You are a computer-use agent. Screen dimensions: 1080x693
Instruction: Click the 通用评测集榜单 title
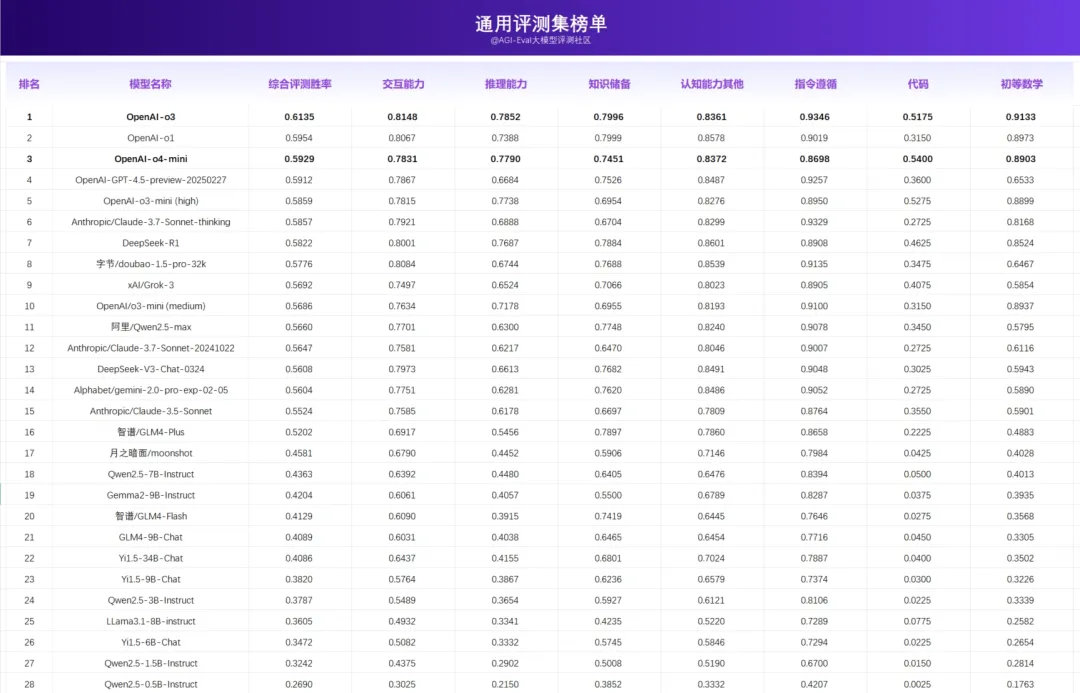click(x=541, y=23)
